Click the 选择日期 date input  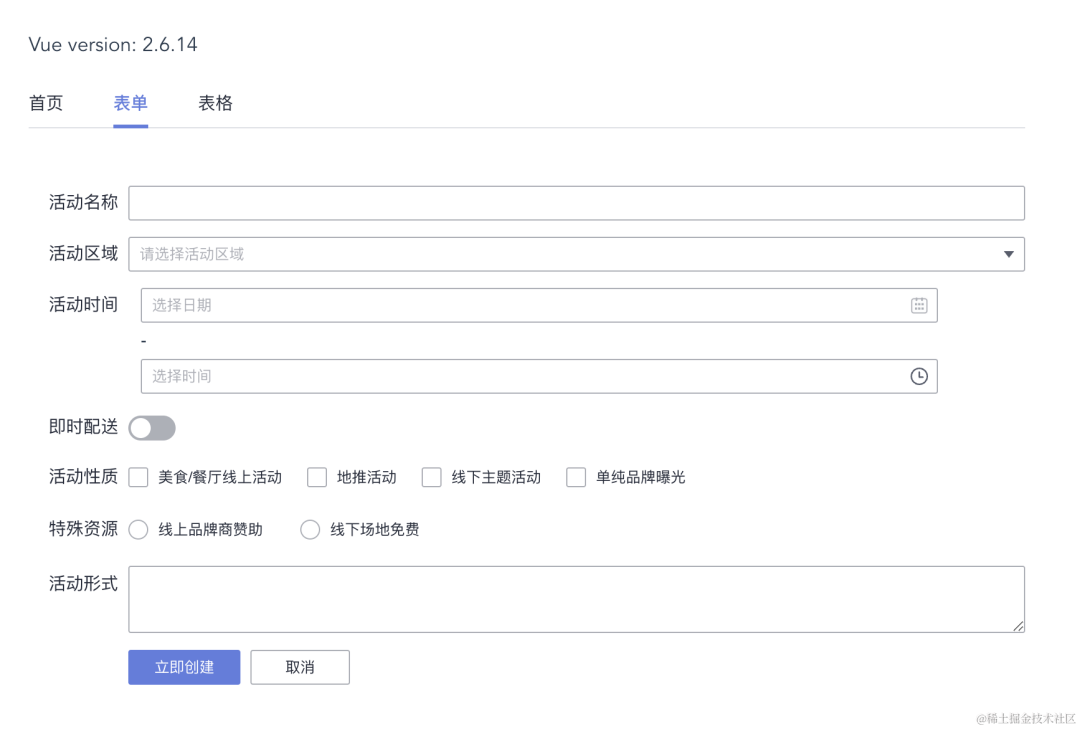coord(539,305)
